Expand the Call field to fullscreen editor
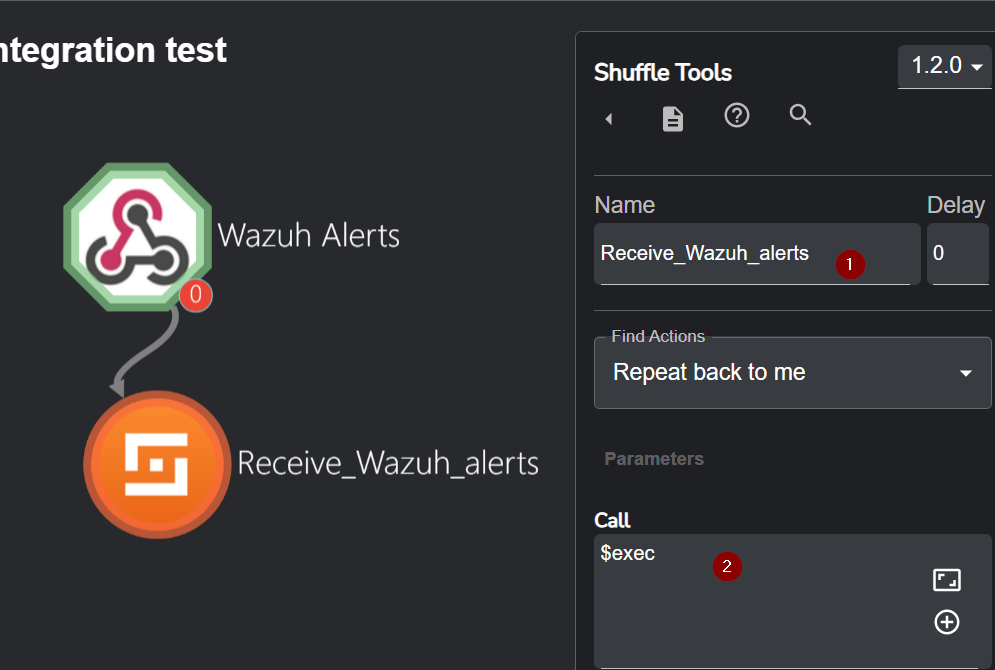 point(946,580)
